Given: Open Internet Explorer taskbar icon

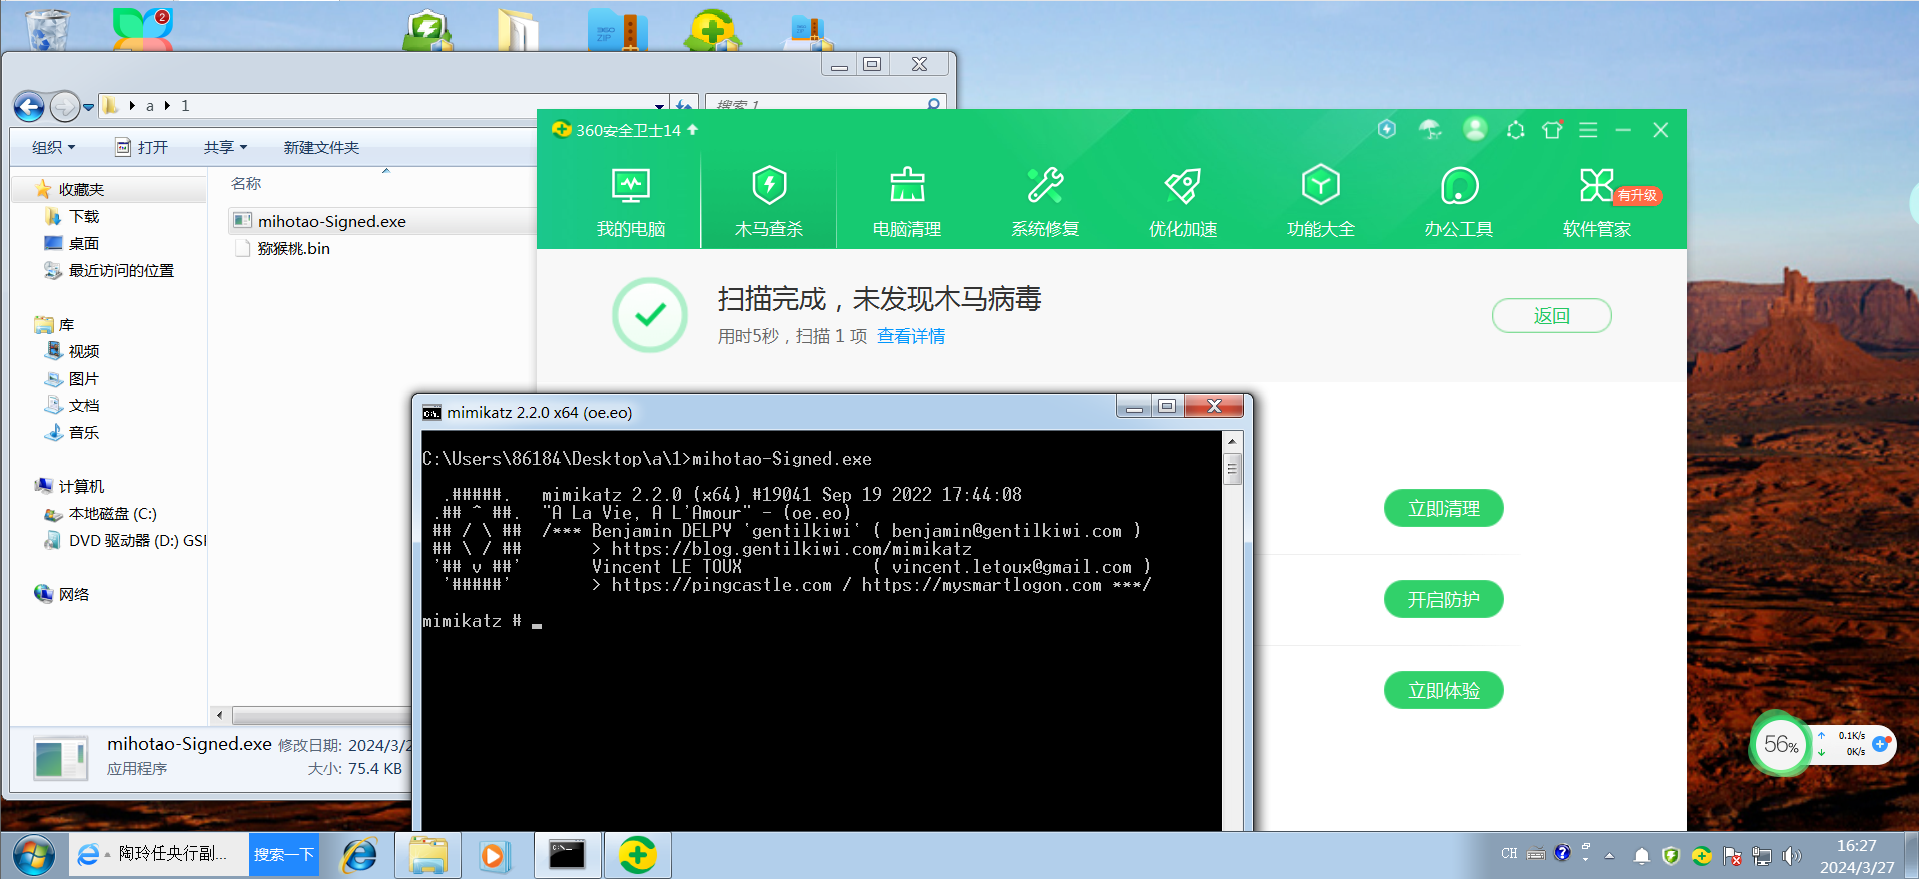Looking at the screenshot, I should (359, 856).
